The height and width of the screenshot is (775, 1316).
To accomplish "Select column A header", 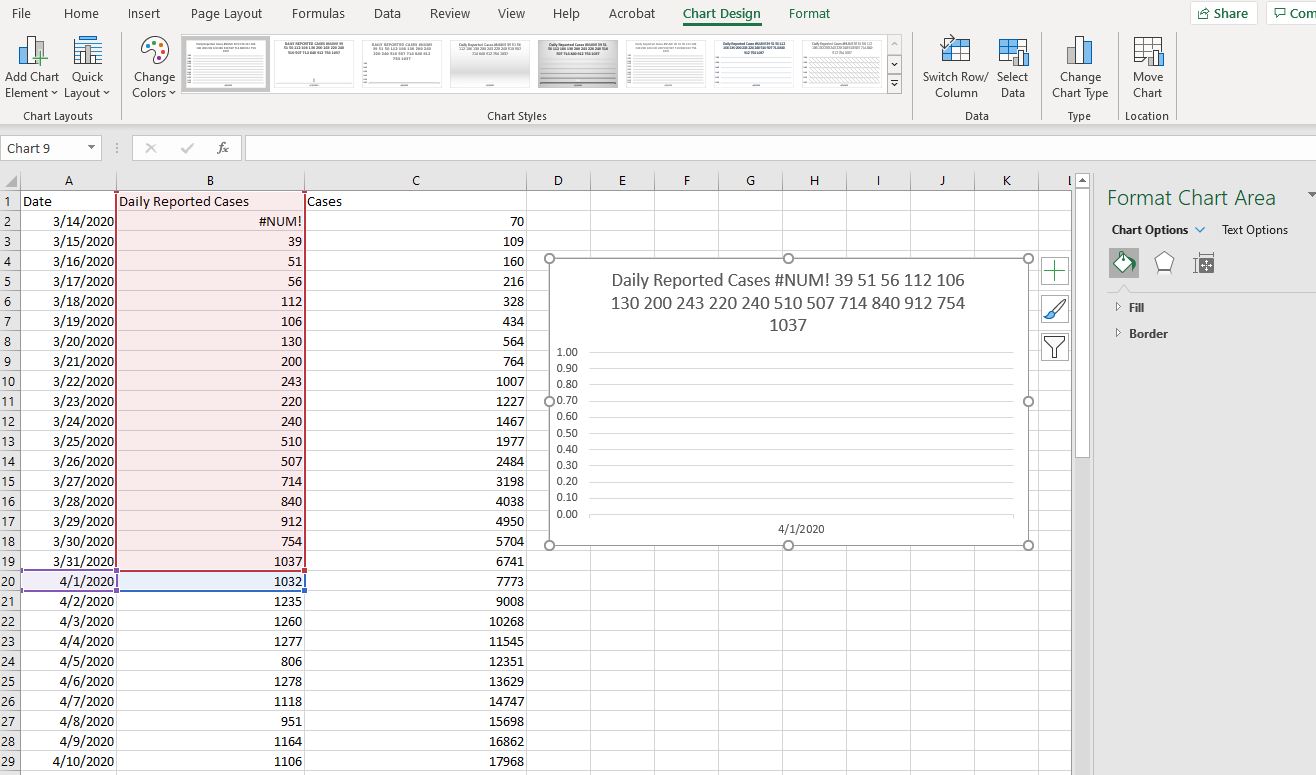I will tap(68, 181).
